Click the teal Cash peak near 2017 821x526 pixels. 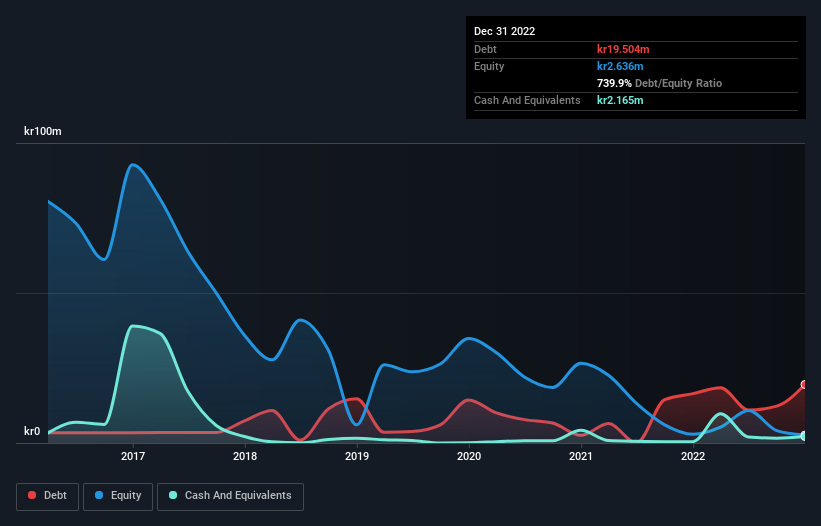point(135,327)
